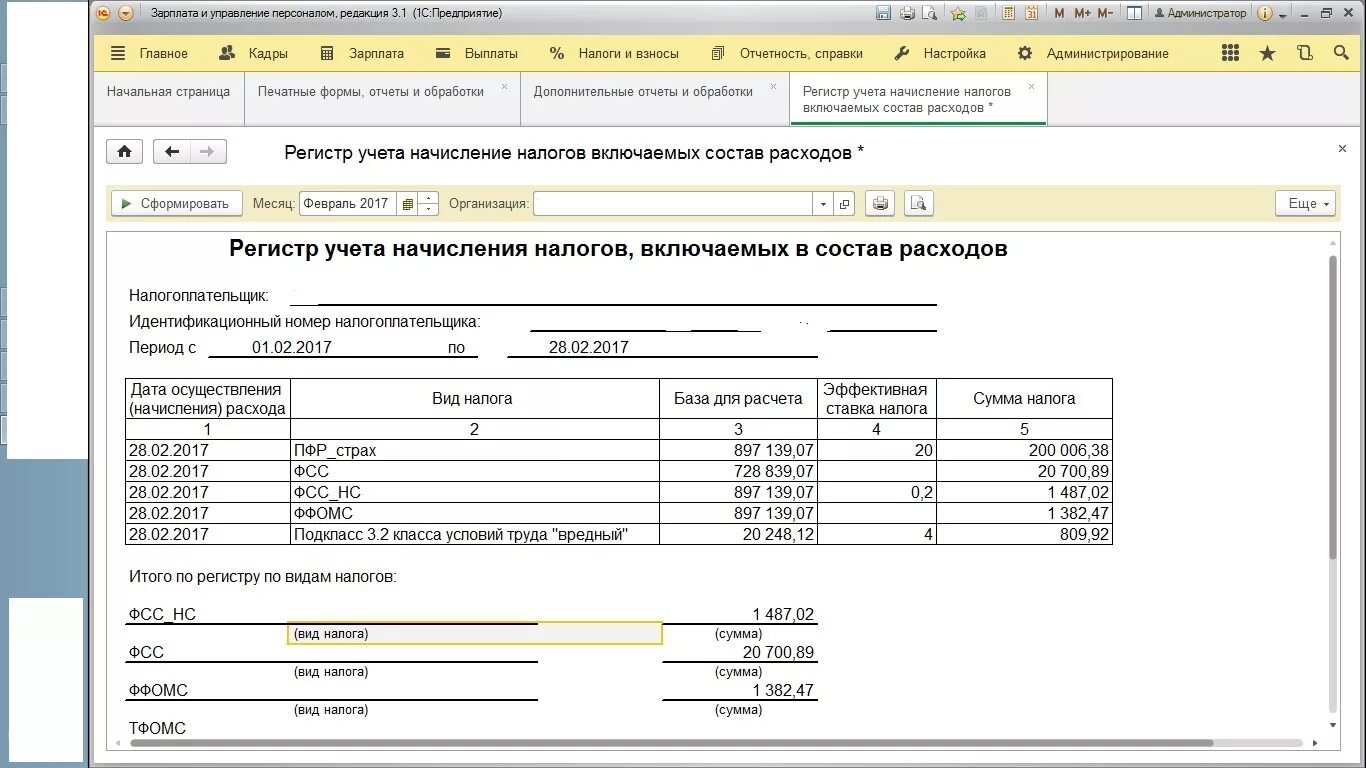Screen dimensions: 1366x768
Task: Select the ФФОМС row cell in table
Action: coord(474,513)
